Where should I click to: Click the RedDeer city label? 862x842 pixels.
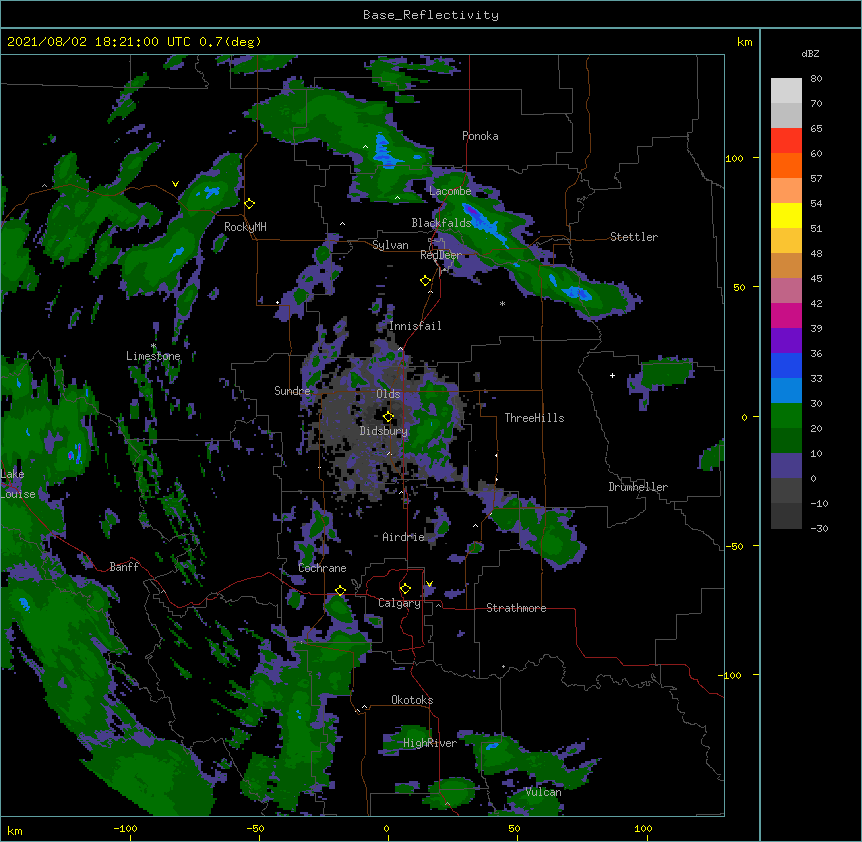(441, 255)
